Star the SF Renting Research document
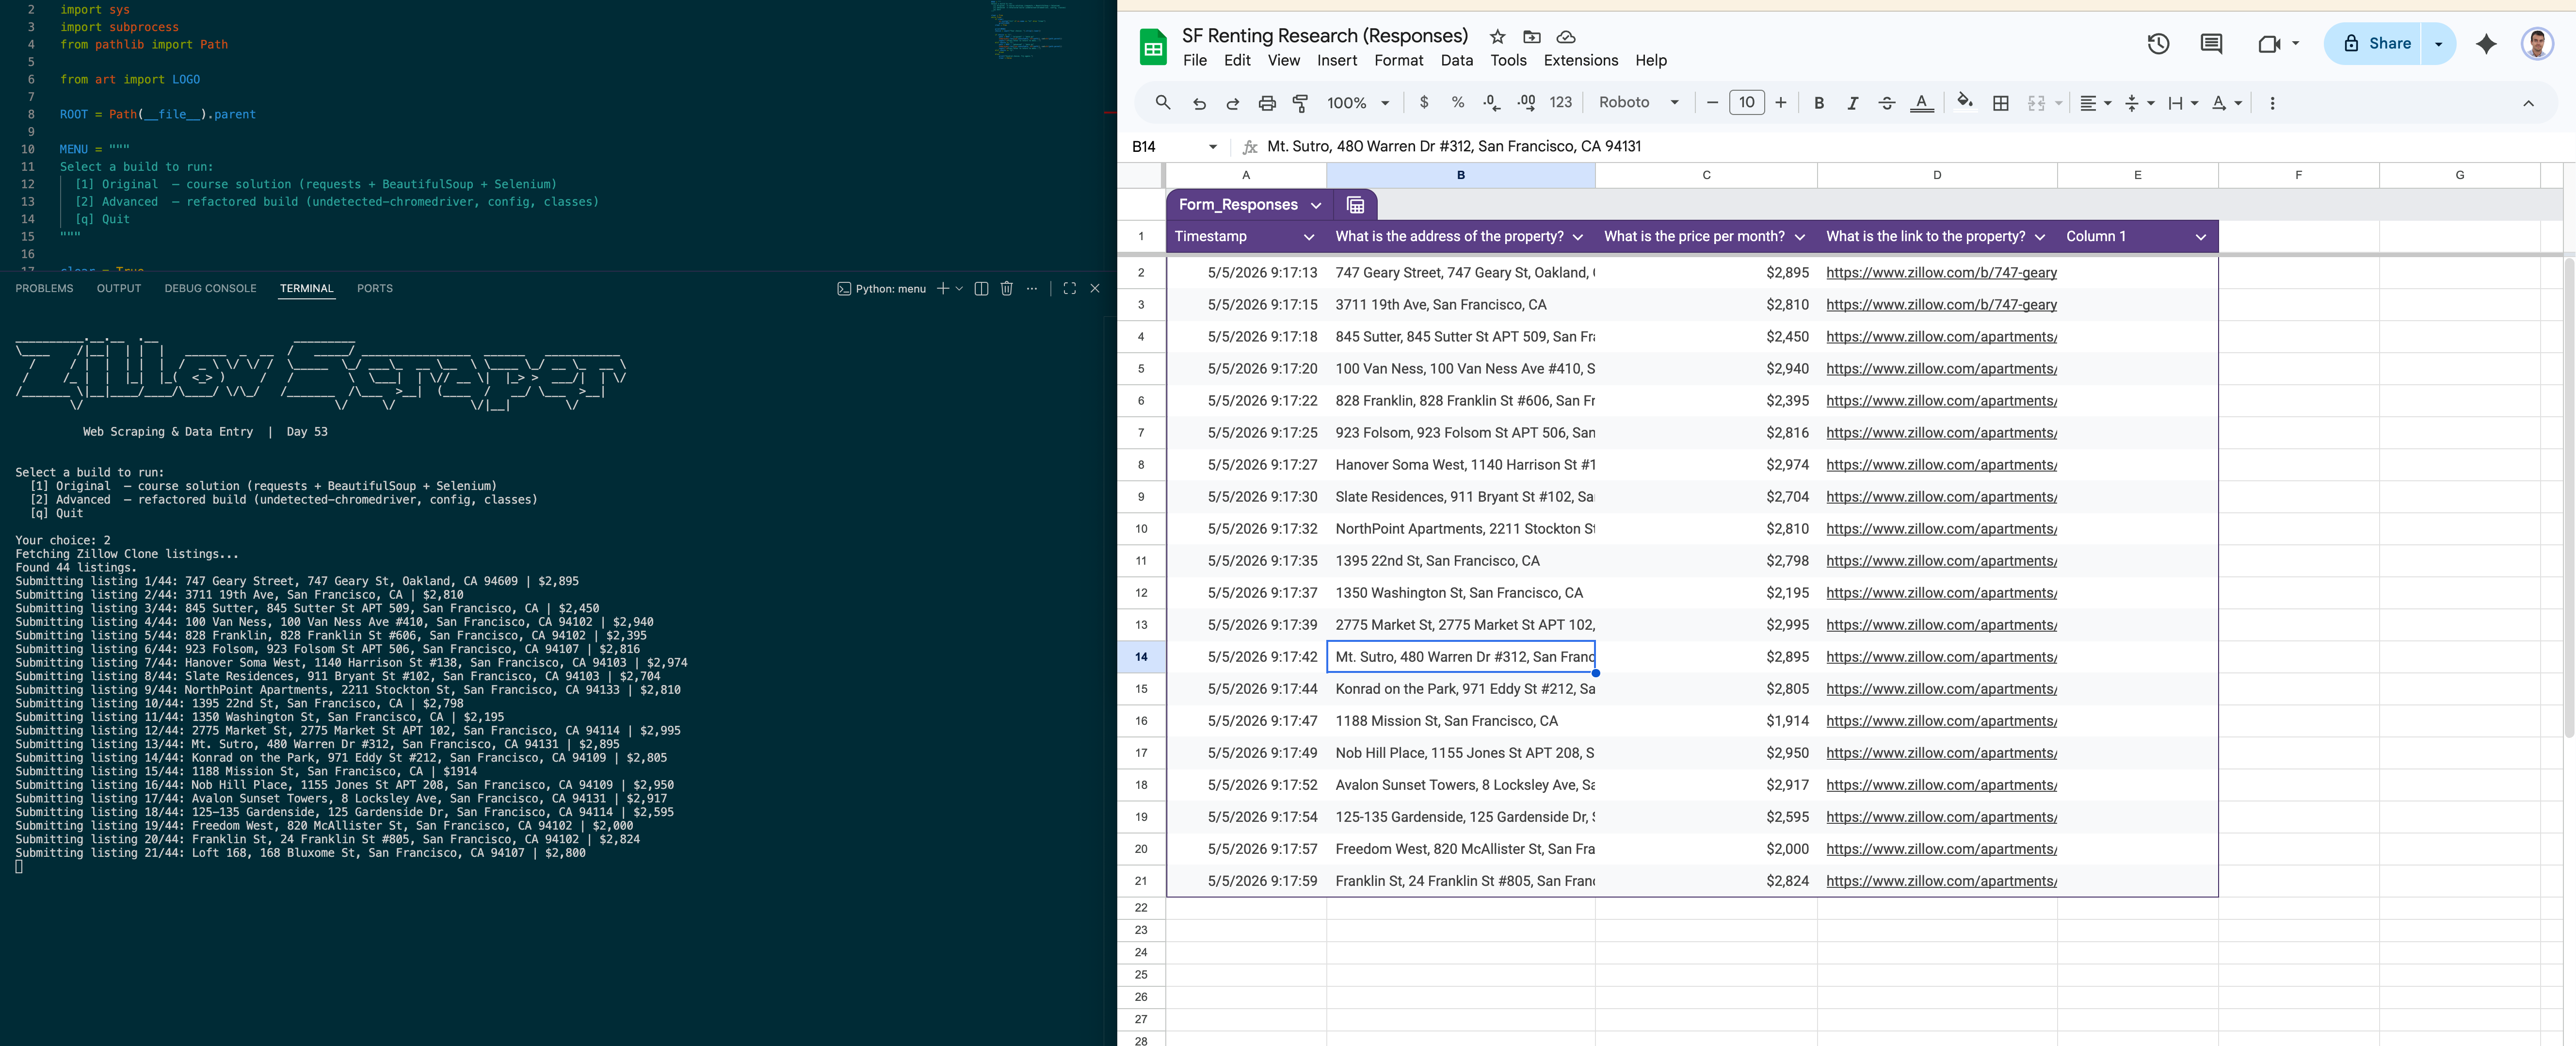Screen dimensions: 2576x1046 point(1497,37)
